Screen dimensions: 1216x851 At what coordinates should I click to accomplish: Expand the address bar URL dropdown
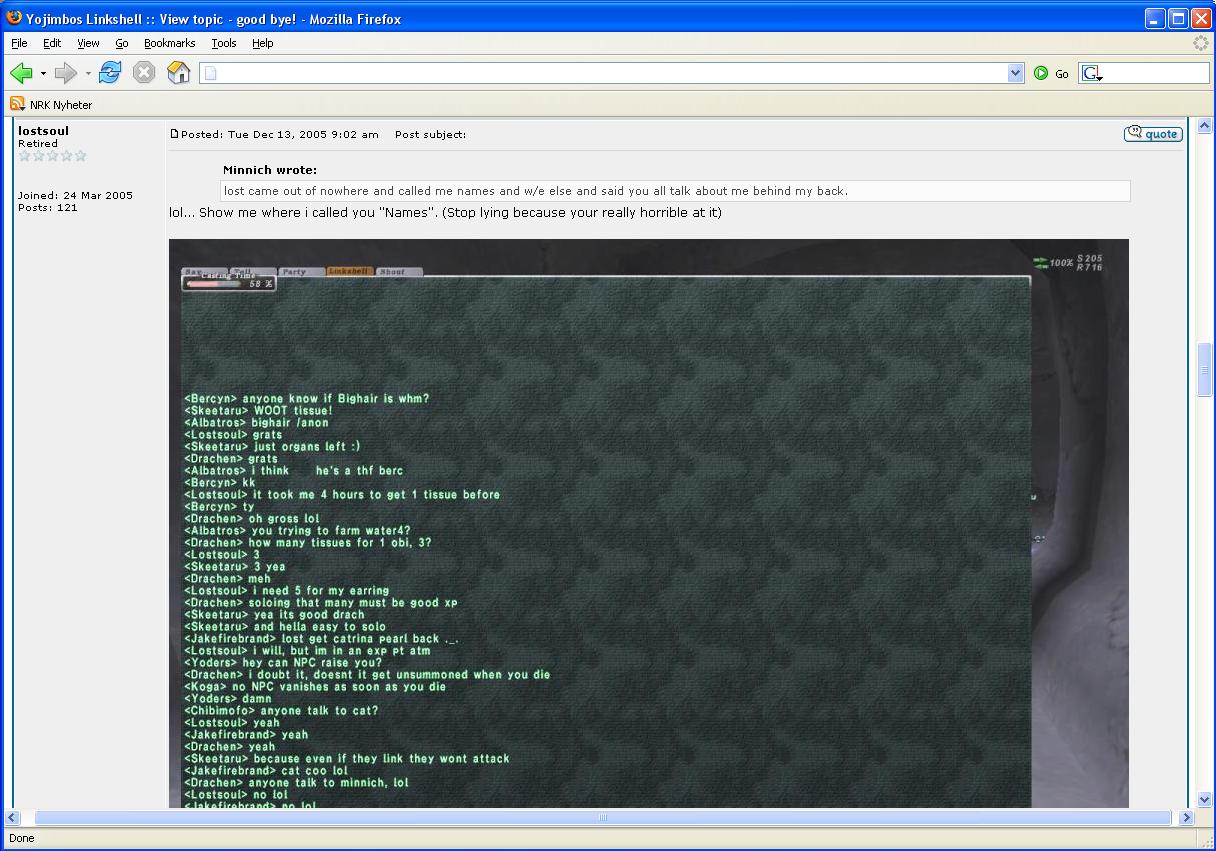click(x=1016, y=73)
